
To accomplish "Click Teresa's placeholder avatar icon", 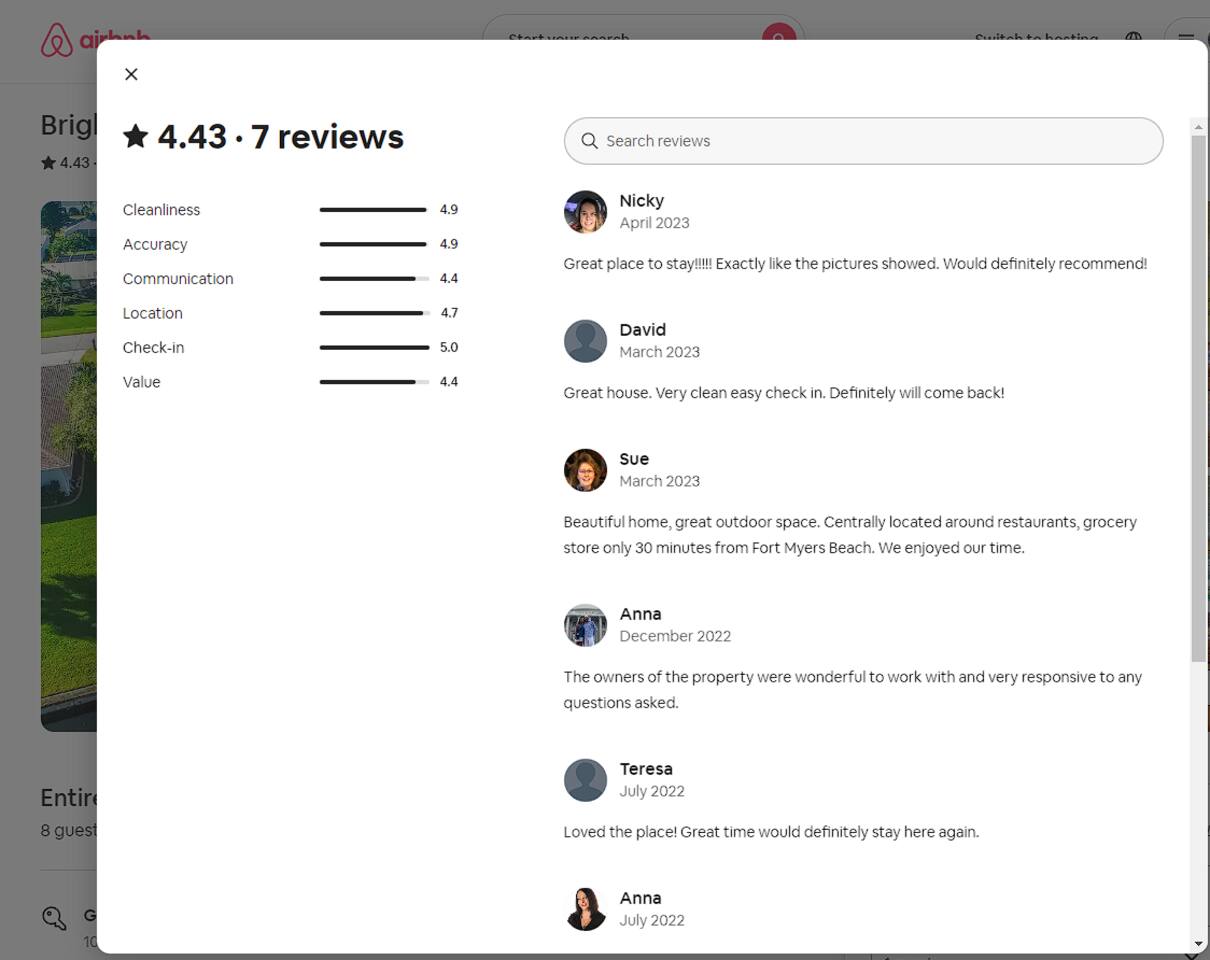I will (585, 780).
